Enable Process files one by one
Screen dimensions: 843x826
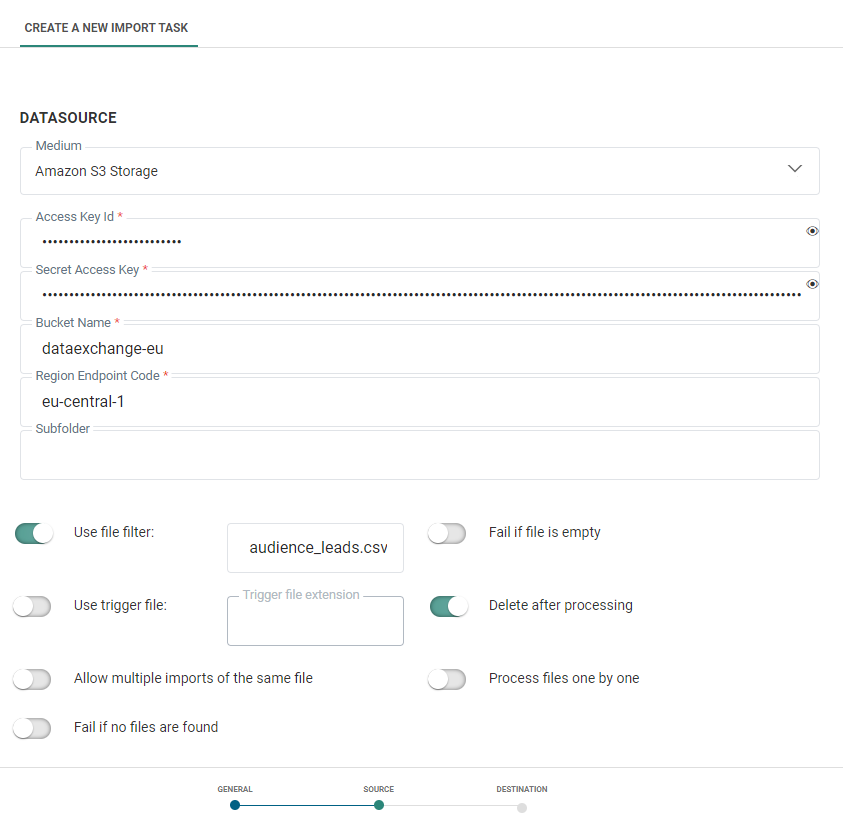tap(447, 679)
